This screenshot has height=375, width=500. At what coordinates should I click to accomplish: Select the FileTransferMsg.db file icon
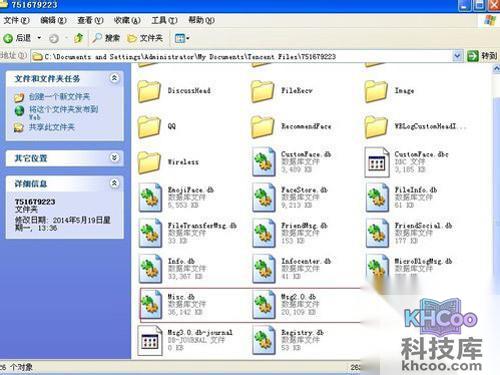pyautogui.click(x=150, y=233)
